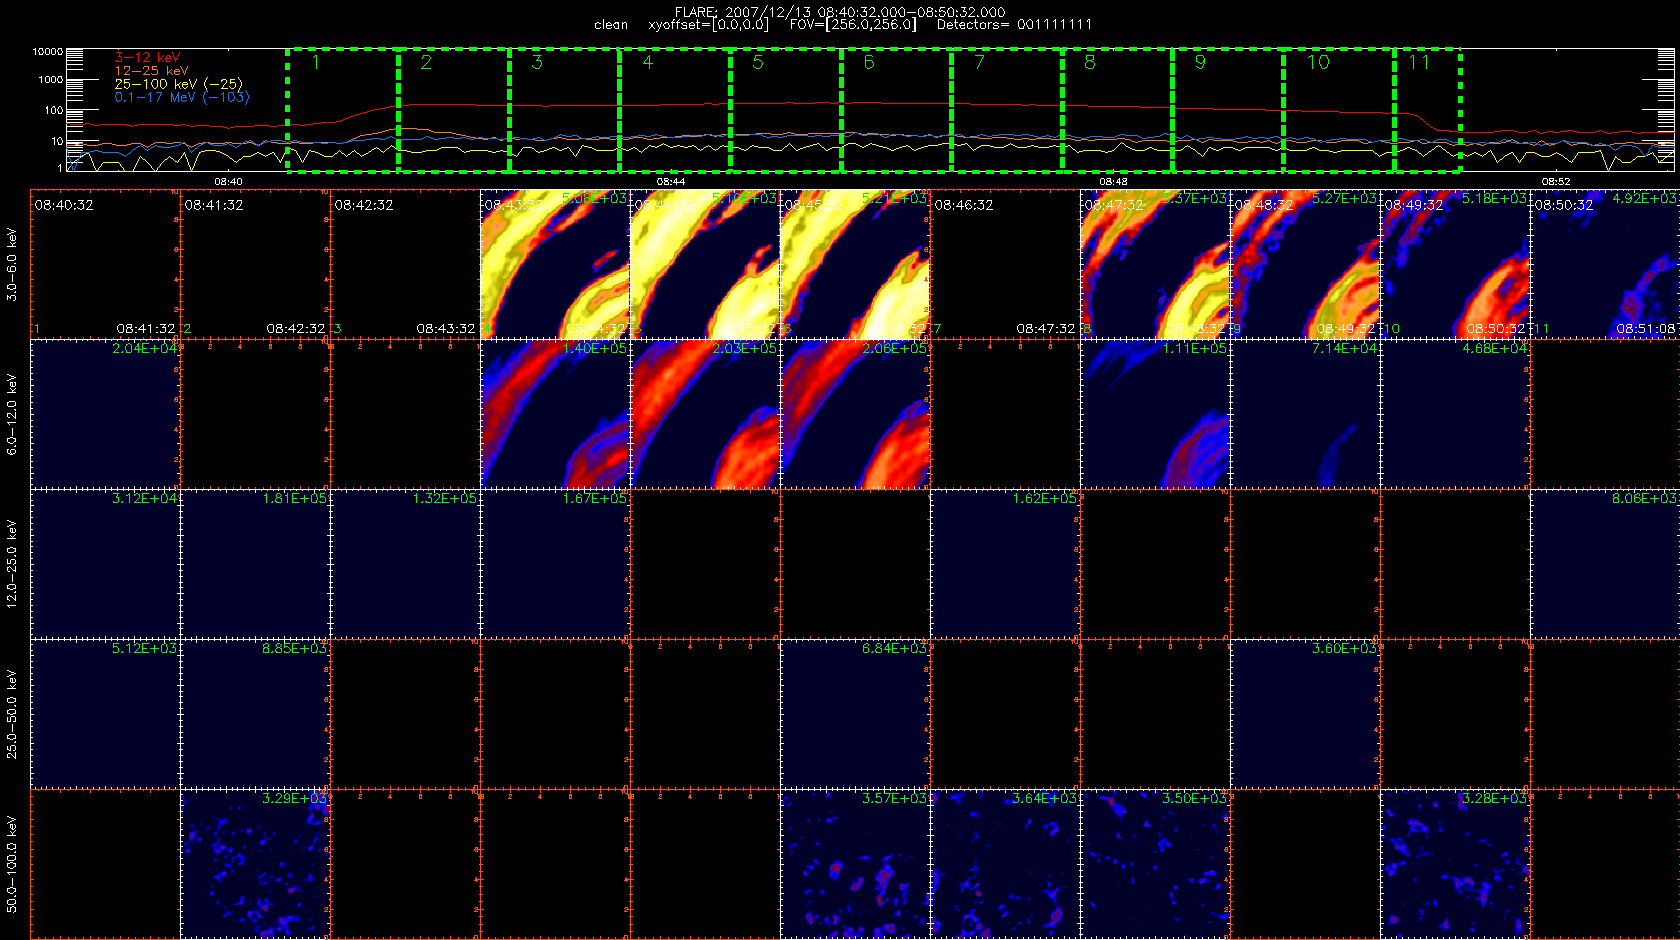The height and width of the screenshot is (940, 1680).
Task: Select interval 7 in the light curve plot
Action: [x=1007, y=109]
